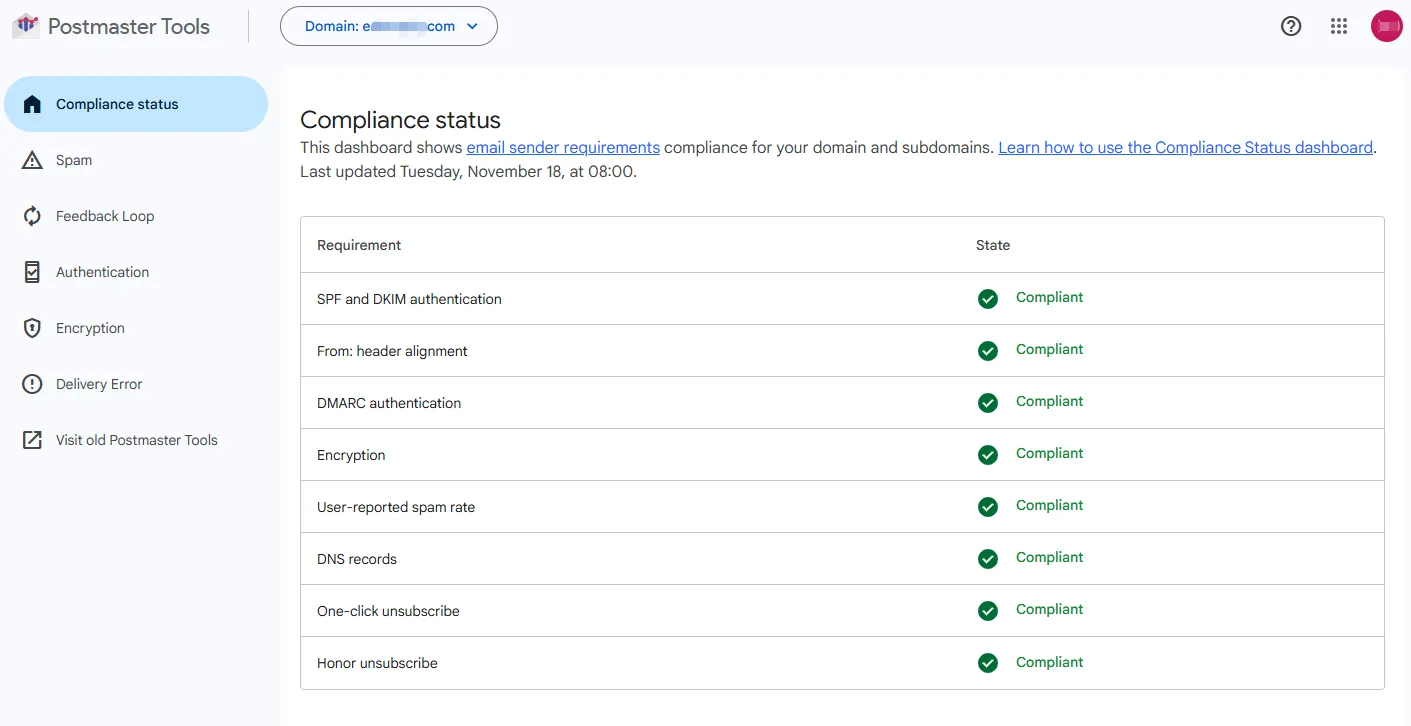Expand the domain chooser chevron
The image size is (1411, 726).
472,26
